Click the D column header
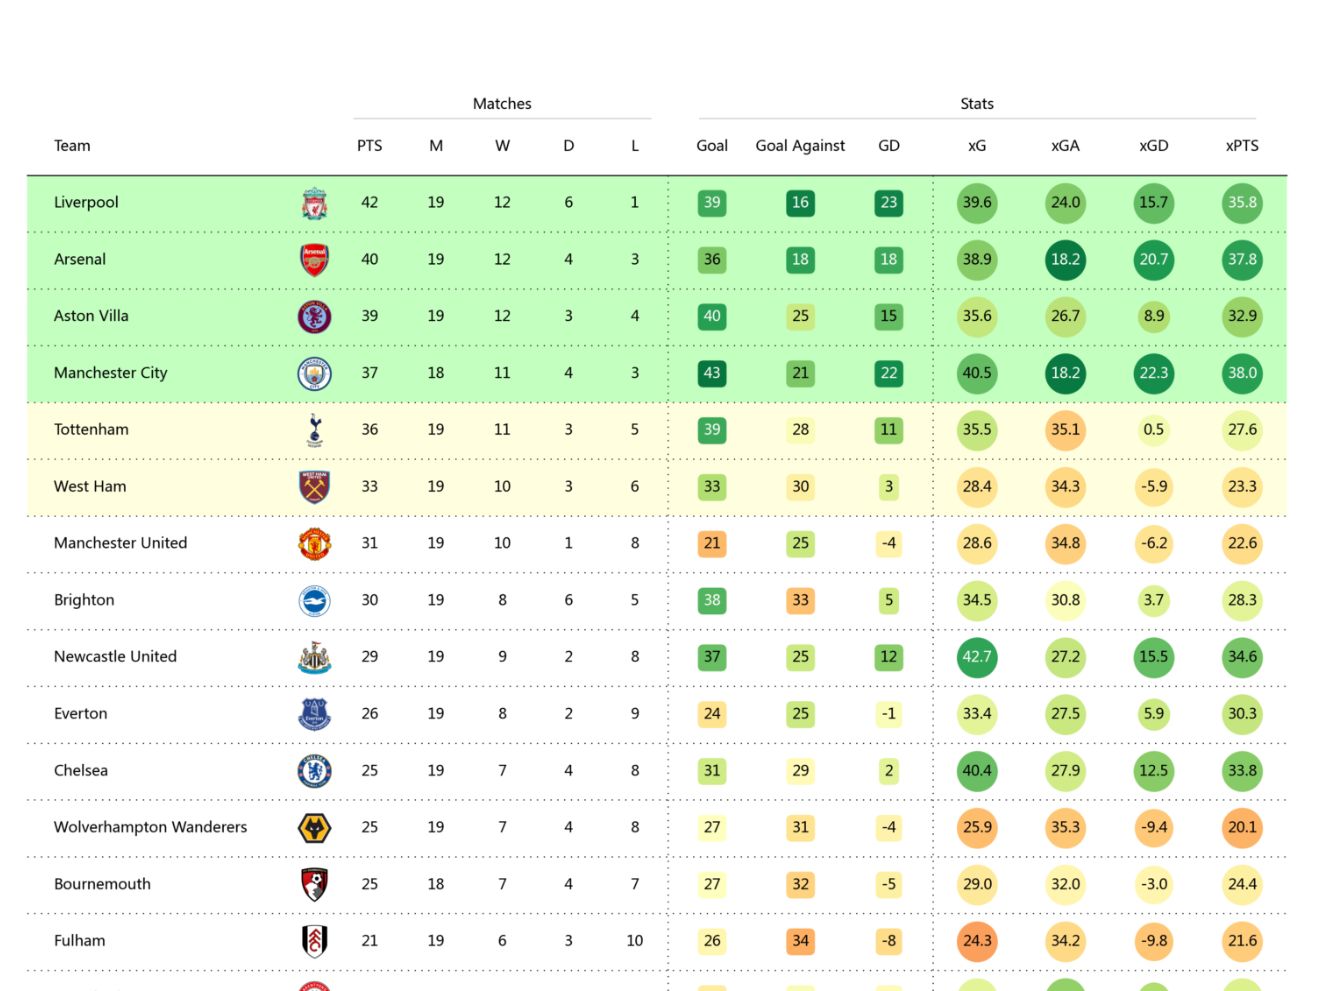The height and width of the screenshot is (991, 1322). click(x=568, y=146)
